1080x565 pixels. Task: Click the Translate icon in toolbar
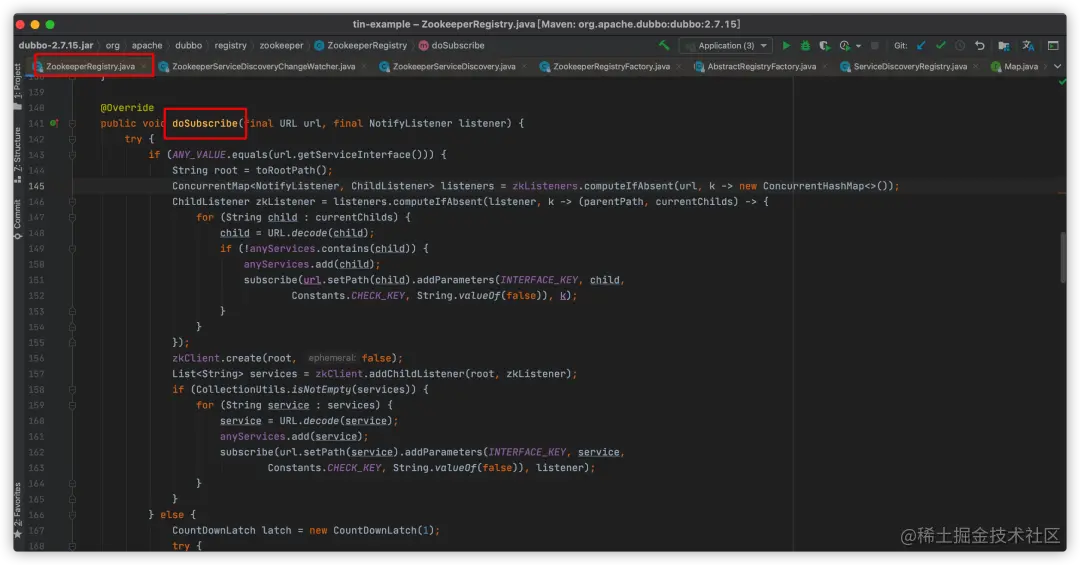point(1028,45)
